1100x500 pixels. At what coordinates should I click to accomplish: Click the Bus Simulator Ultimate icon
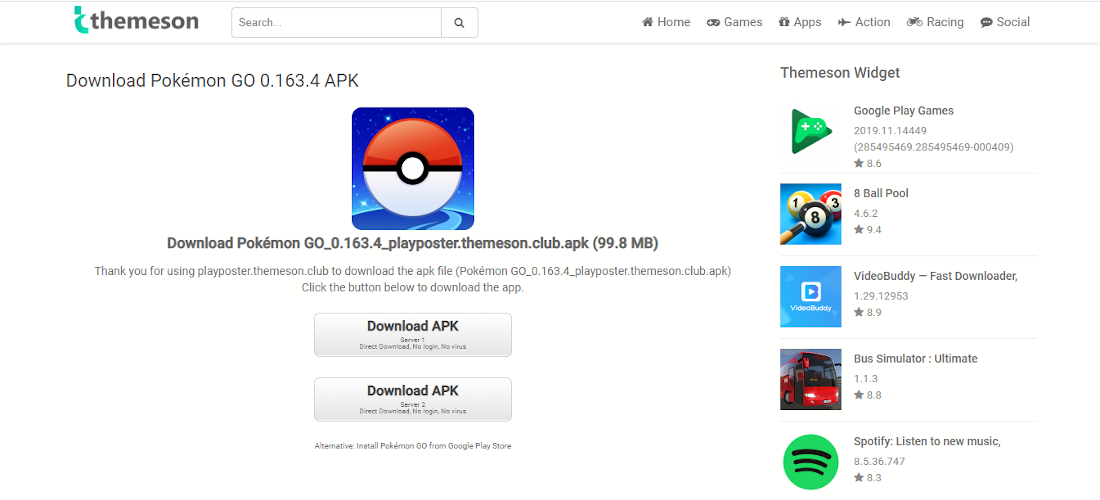tap(810, 379)
